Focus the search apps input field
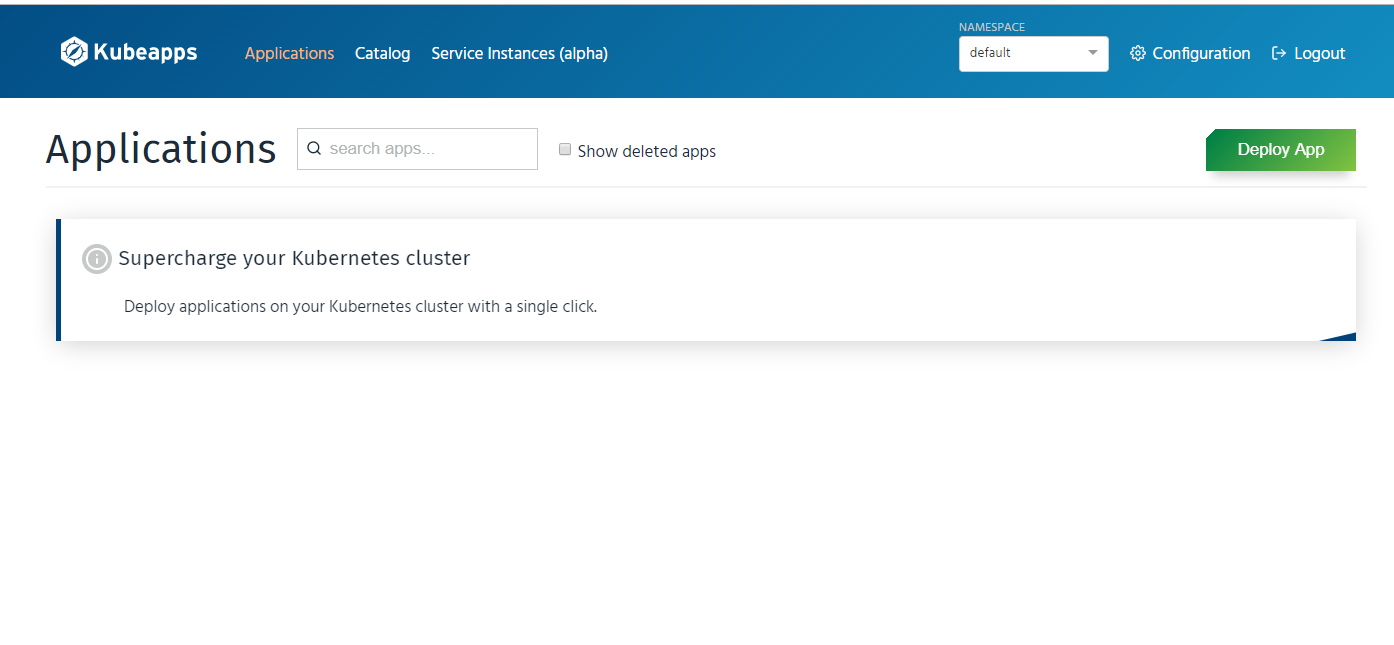The image size is (1394, 645). pos(417,149)
